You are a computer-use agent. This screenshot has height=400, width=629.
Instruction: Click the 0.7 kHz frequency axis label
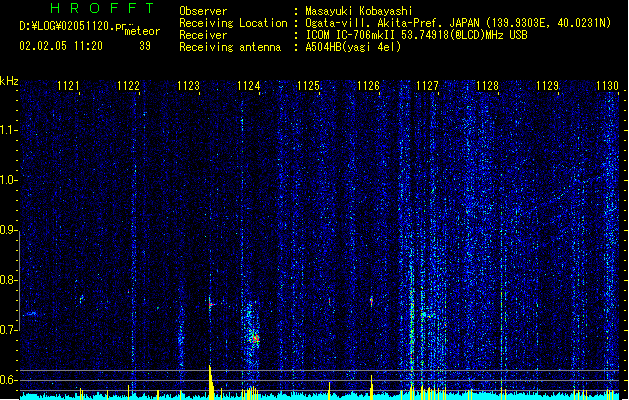pyautogui.click(x=8, y=330)
